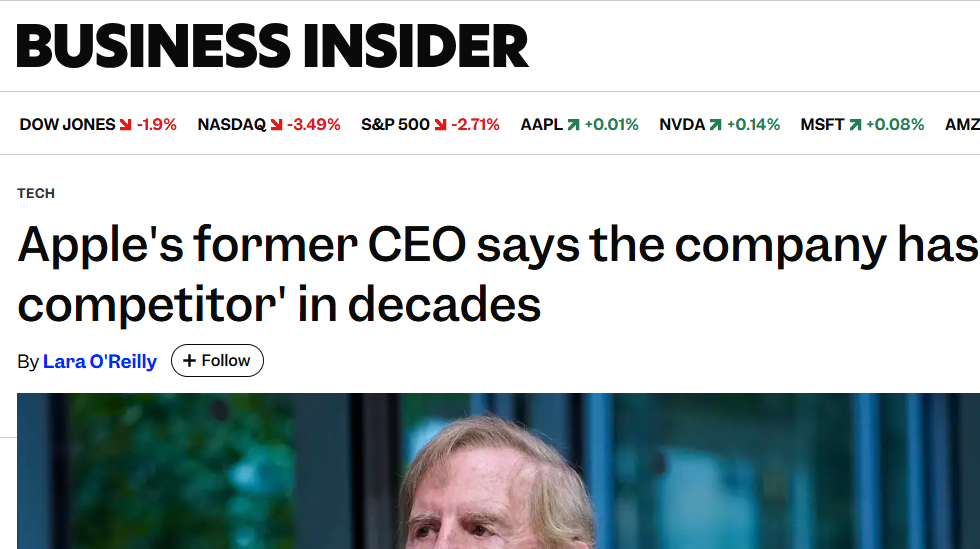Viewport: 980px width, 549px height.
Task: Click the +0.14% NVDA change value
Action: (753, 125)
